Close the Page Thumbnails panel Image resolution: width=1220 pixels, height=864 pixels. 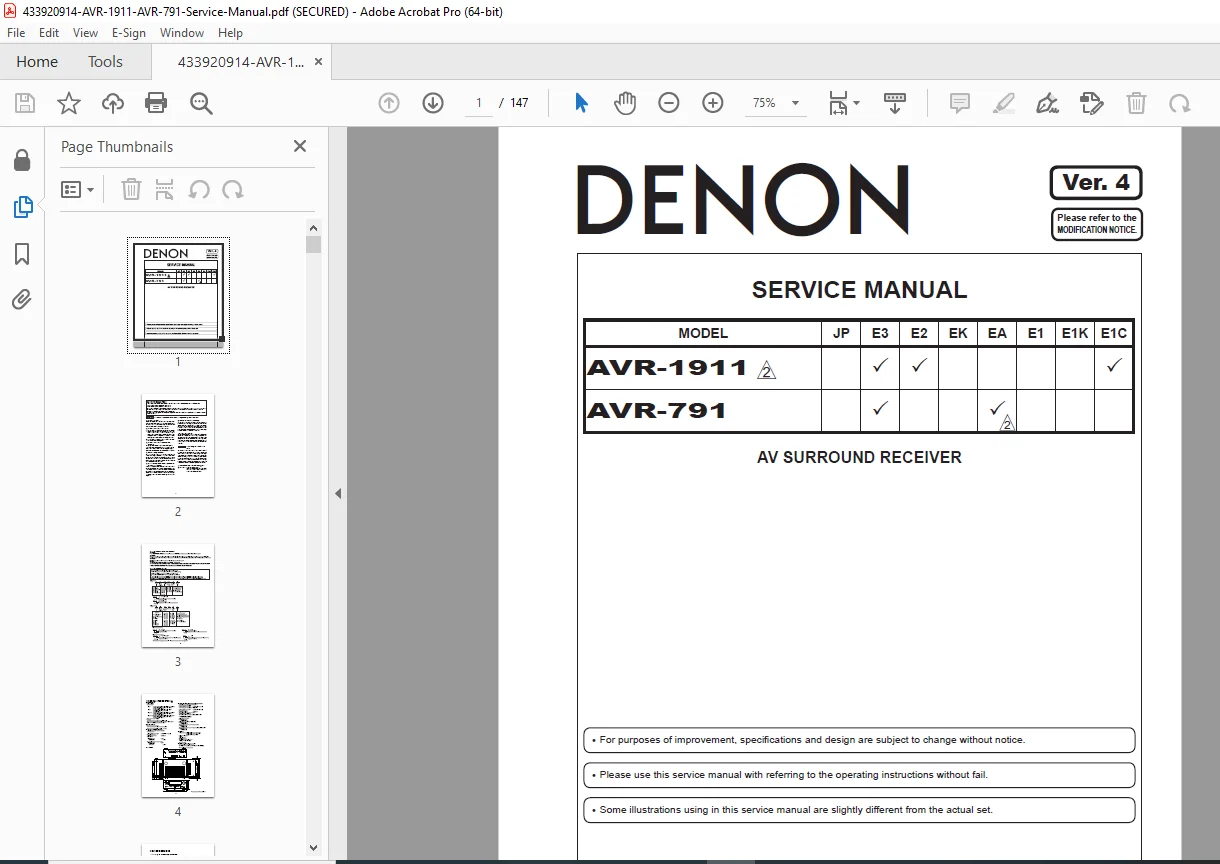coord(299,146)
